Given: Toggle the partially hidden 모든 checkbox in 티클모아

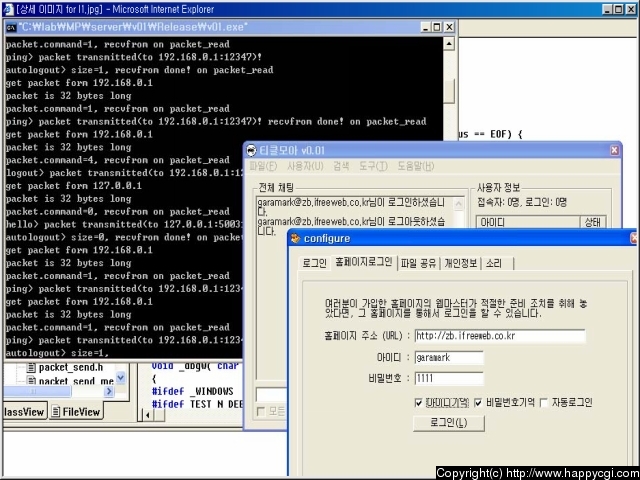Looking at the screenshot, I should [261, 412].
